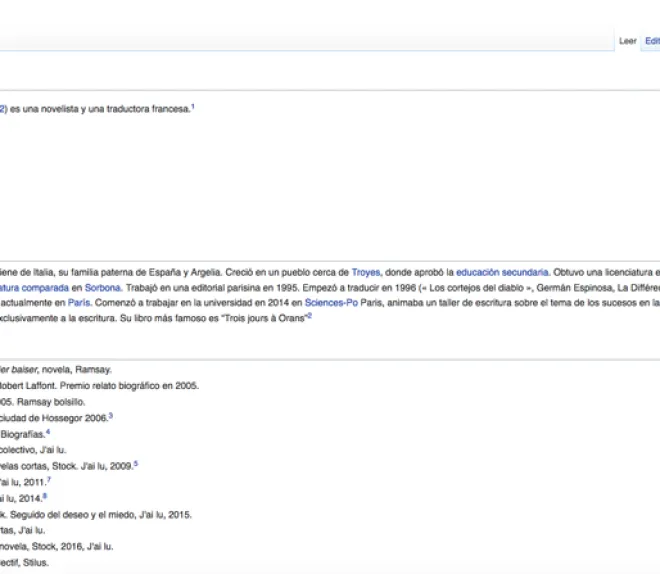The height and width of the screenshot is (574, 660).
Task: Open footnote 8 after 'lu, 2014'
Action: tap(45, 496)
